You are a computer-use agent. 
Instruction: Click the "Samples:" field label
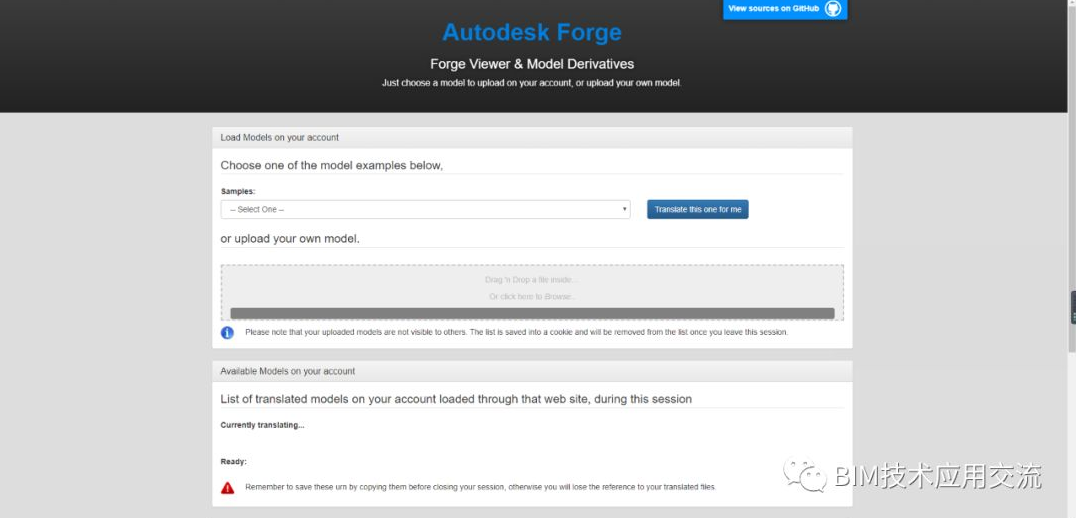pos(238,191)
